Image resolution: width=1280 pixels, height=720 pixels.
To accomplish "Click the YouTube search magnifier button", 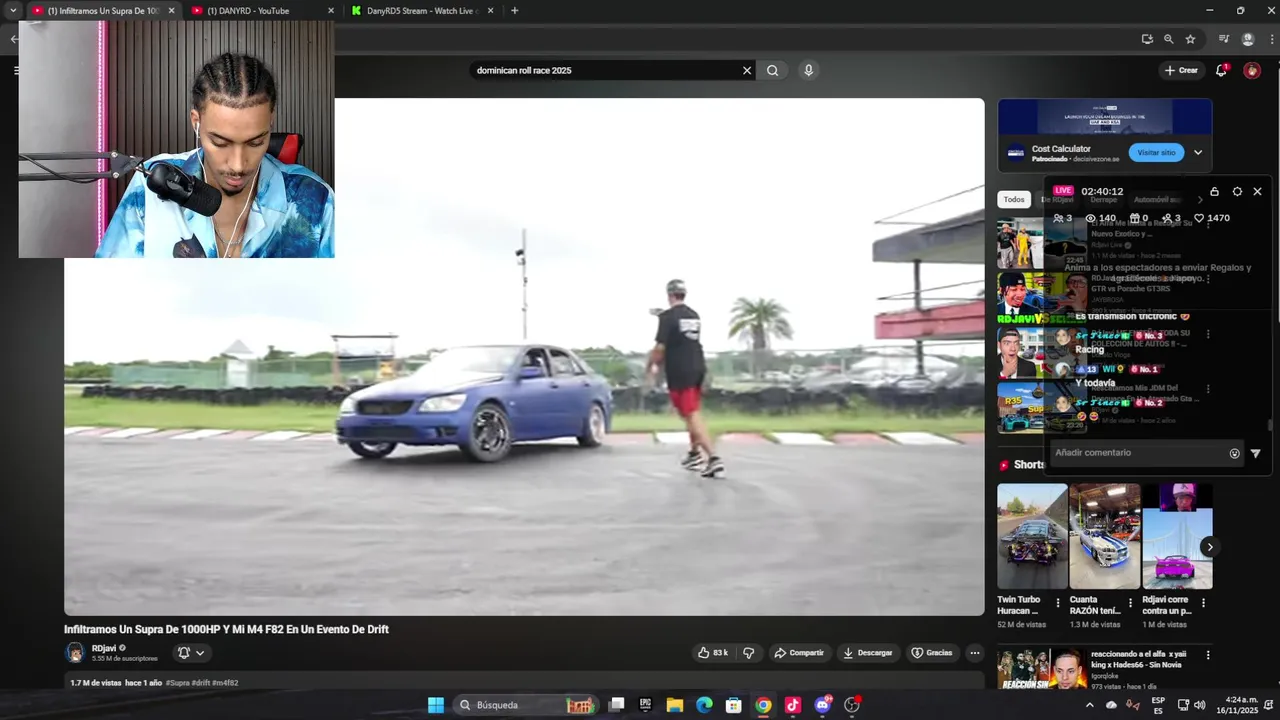I will coord(772,70).
